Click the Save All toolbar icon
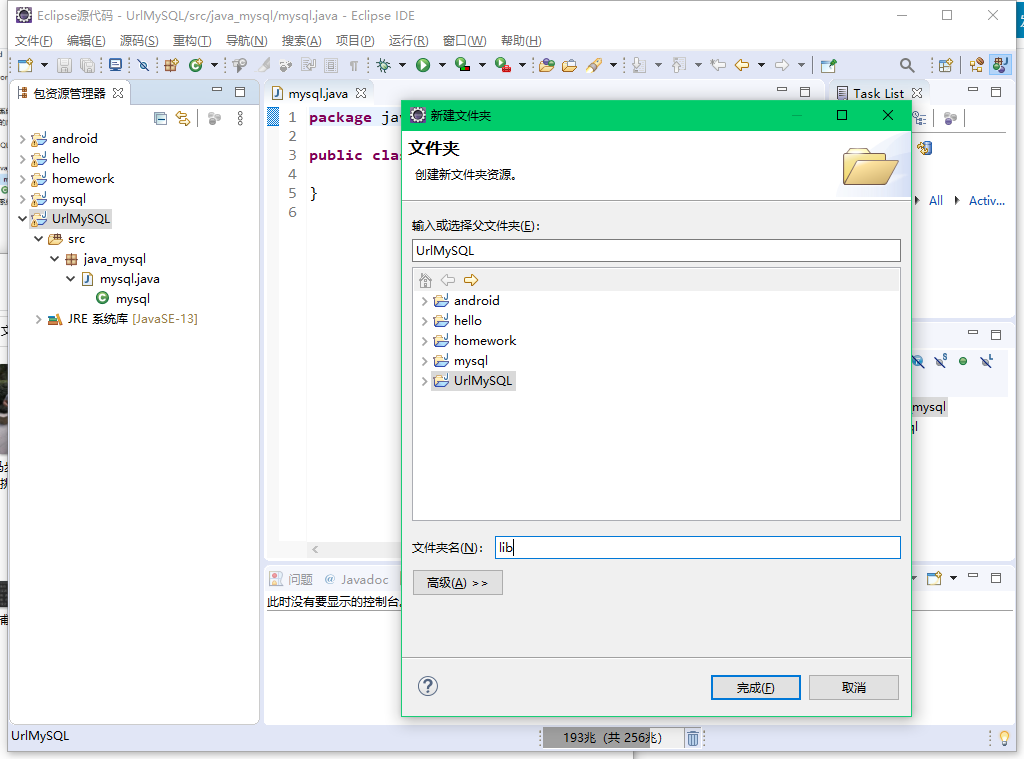The image size is (1024, 759). click(86, 63)
